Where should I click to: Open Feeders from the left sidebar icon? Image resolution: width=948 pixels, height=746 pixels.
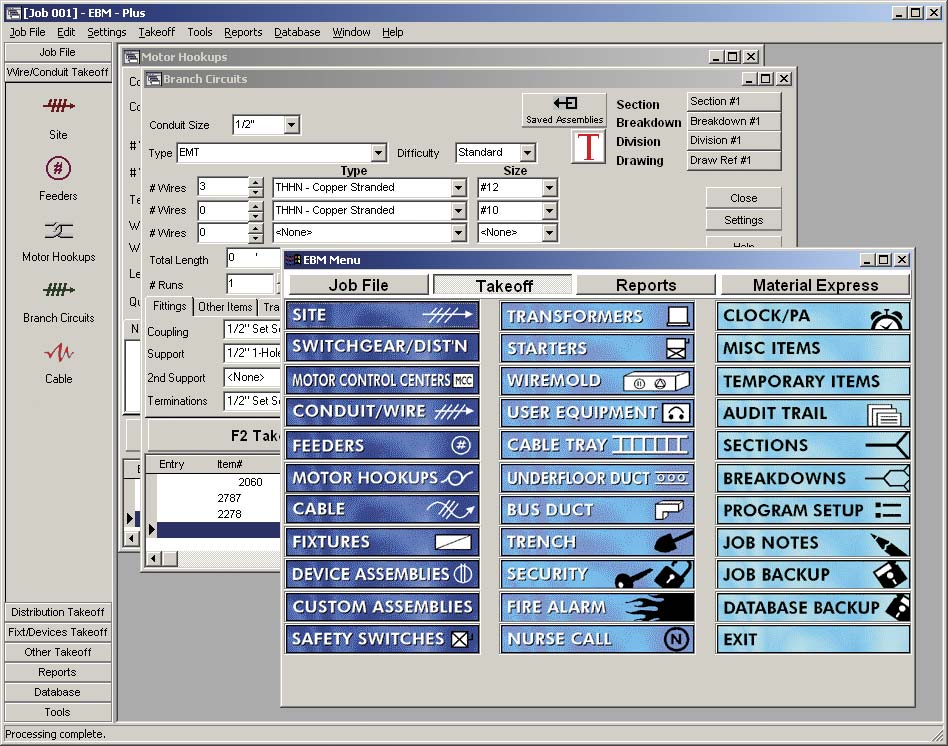(58, 168)
